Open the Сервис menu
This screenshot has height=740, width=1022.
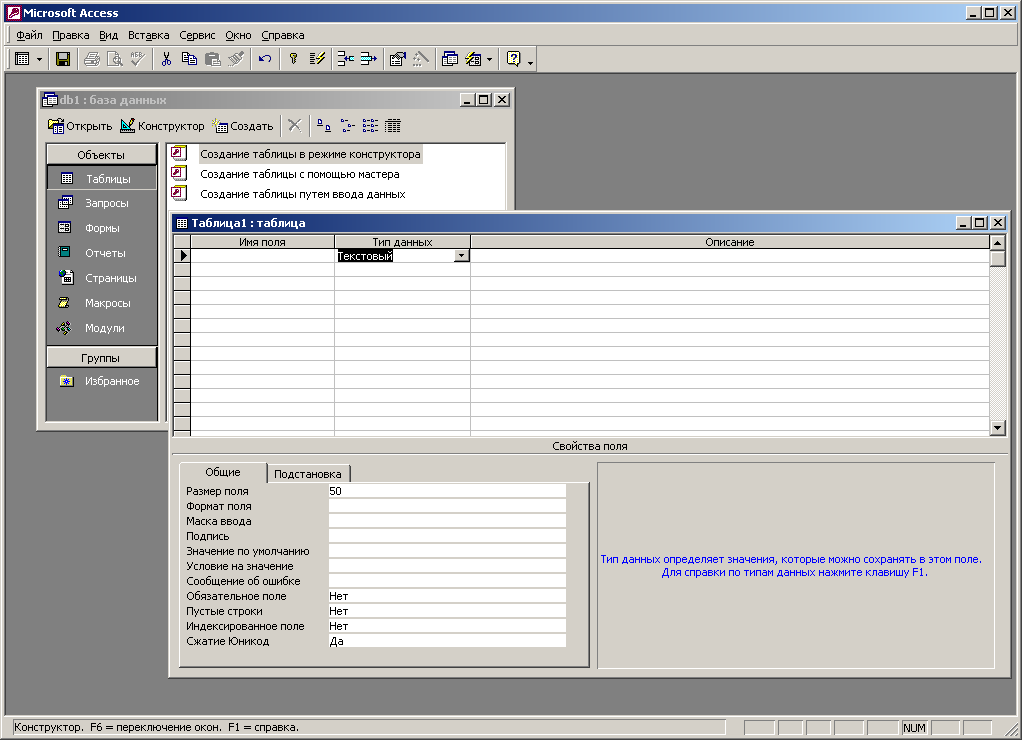[197, 35]
